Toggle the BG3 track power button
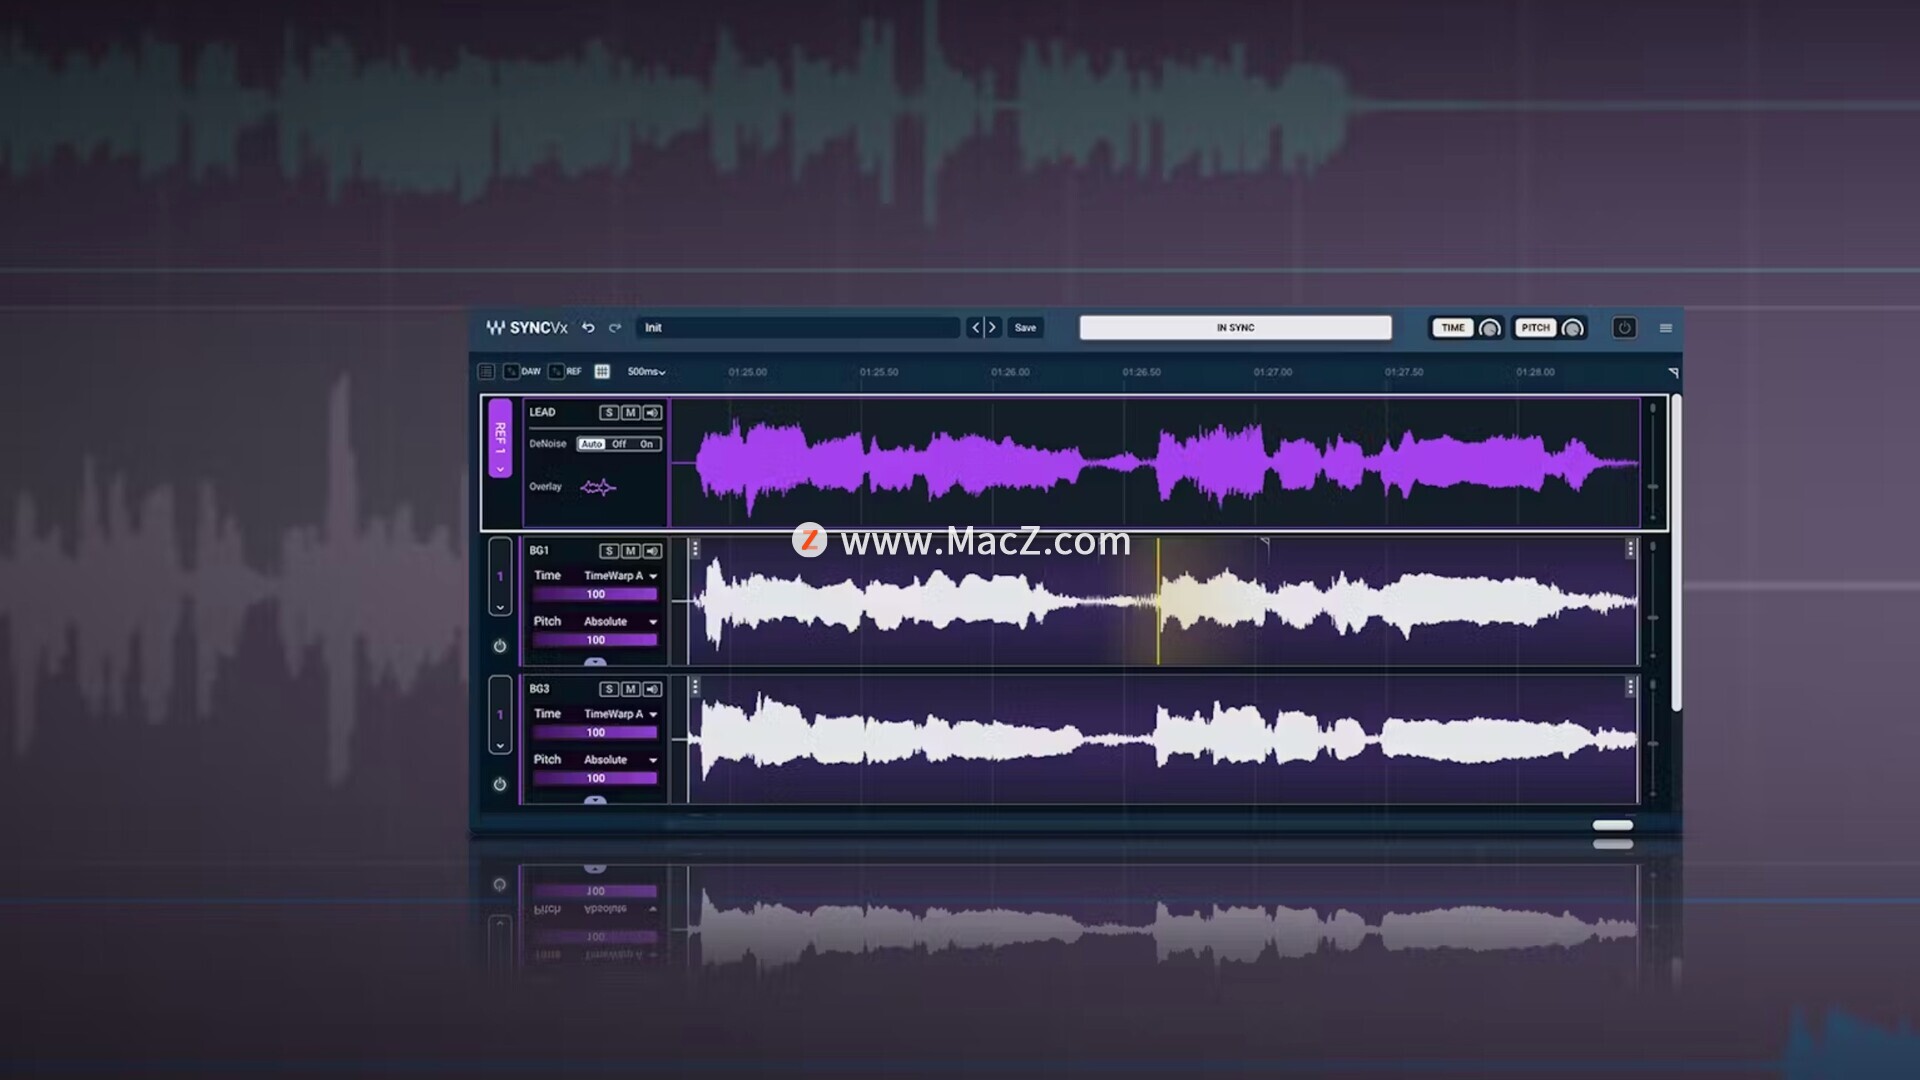 (500, 785)
